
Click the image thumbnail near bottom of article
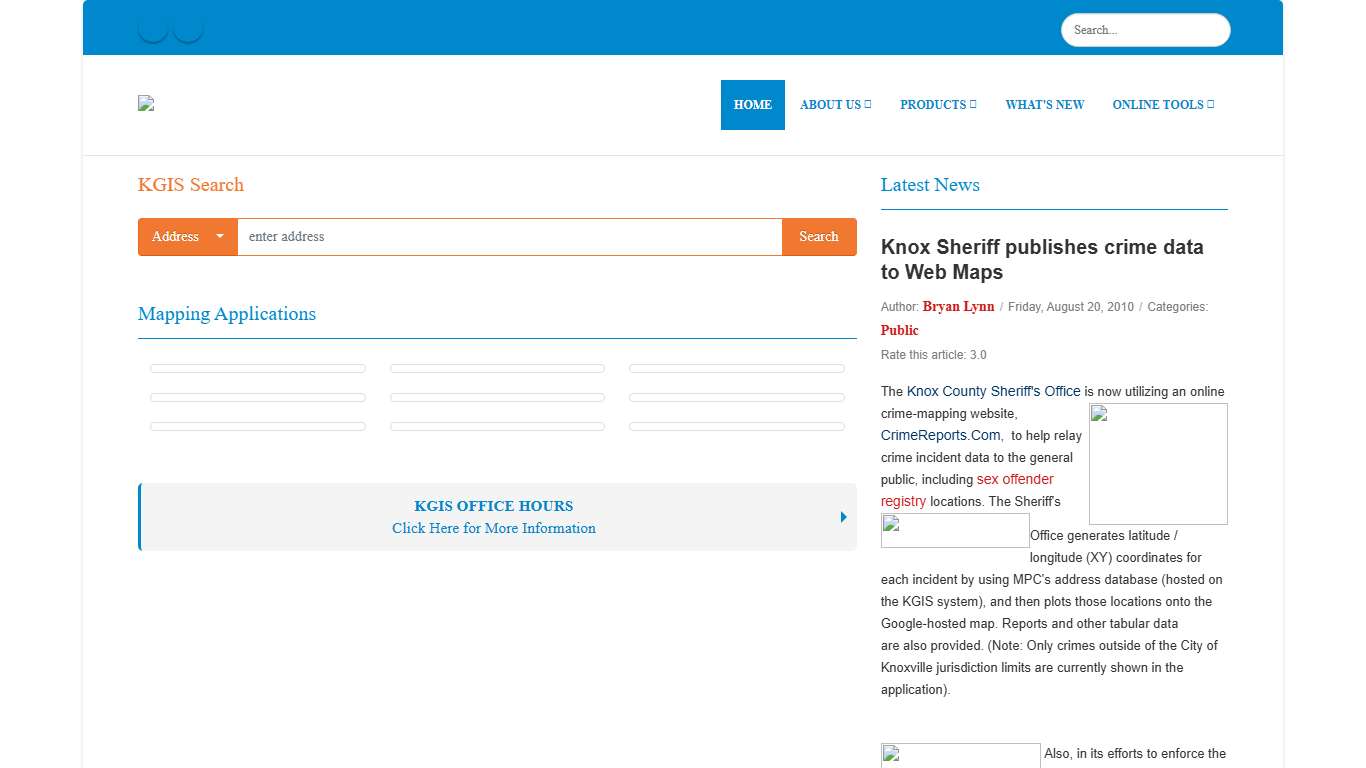click(x=959, y=755)
